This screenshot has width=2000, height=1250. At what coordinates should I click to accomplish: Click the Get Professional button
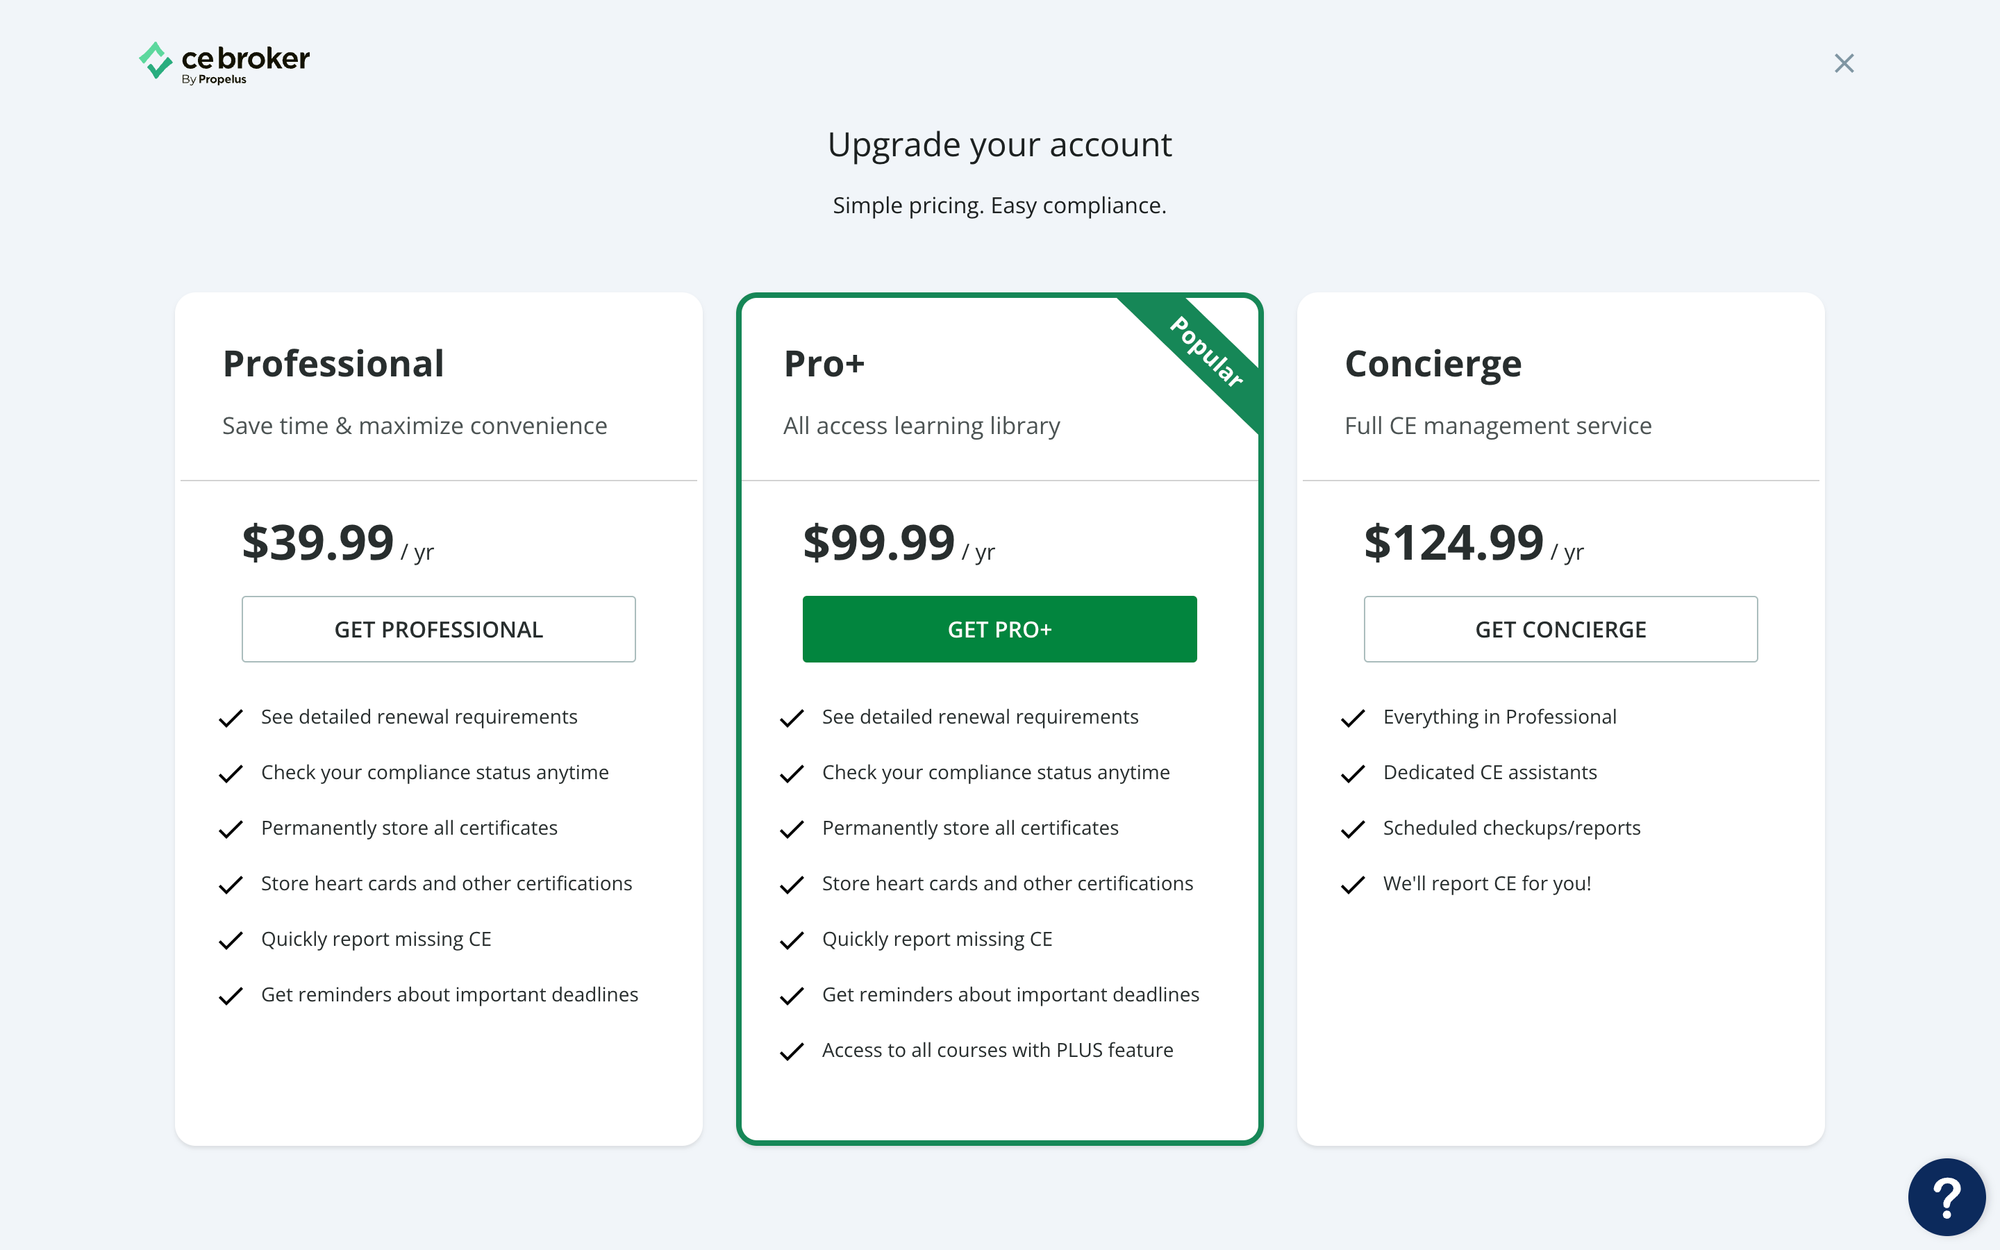[x=438, y=629]
